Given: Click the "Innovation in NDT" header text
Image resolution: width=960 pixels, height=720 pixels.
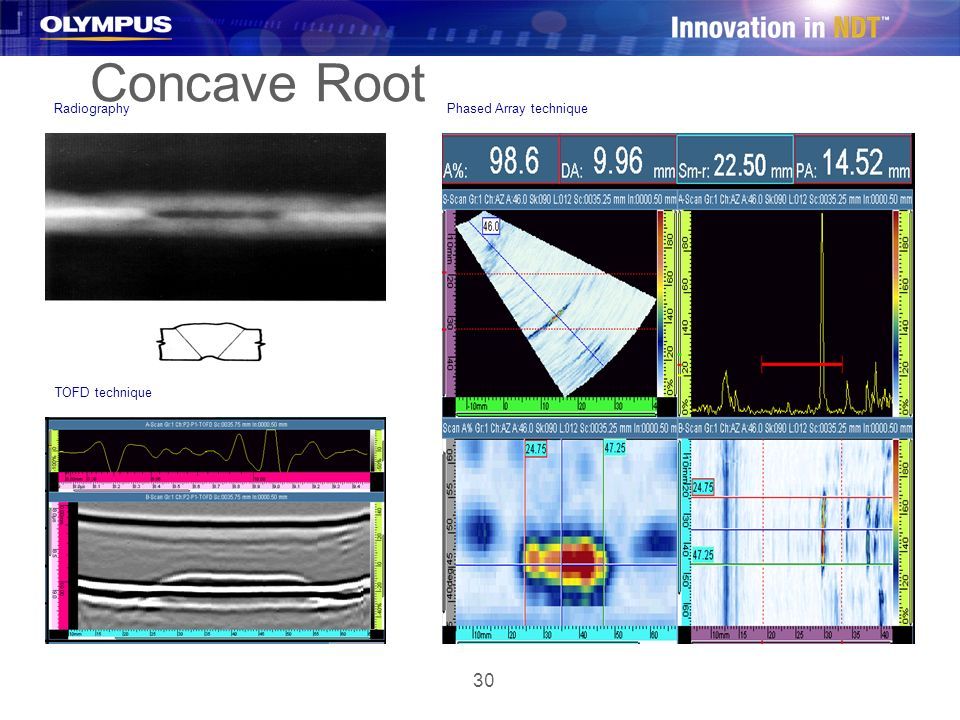Looking at the screenshot, I should 779,28.
